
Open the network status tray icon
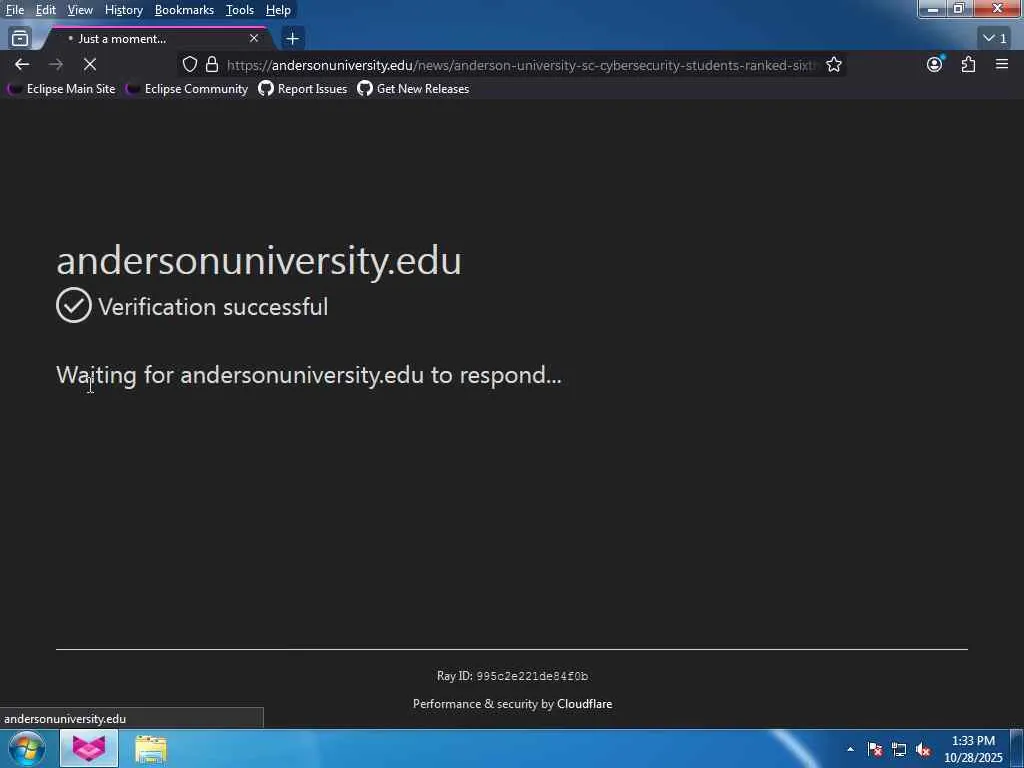pos(899,750)
